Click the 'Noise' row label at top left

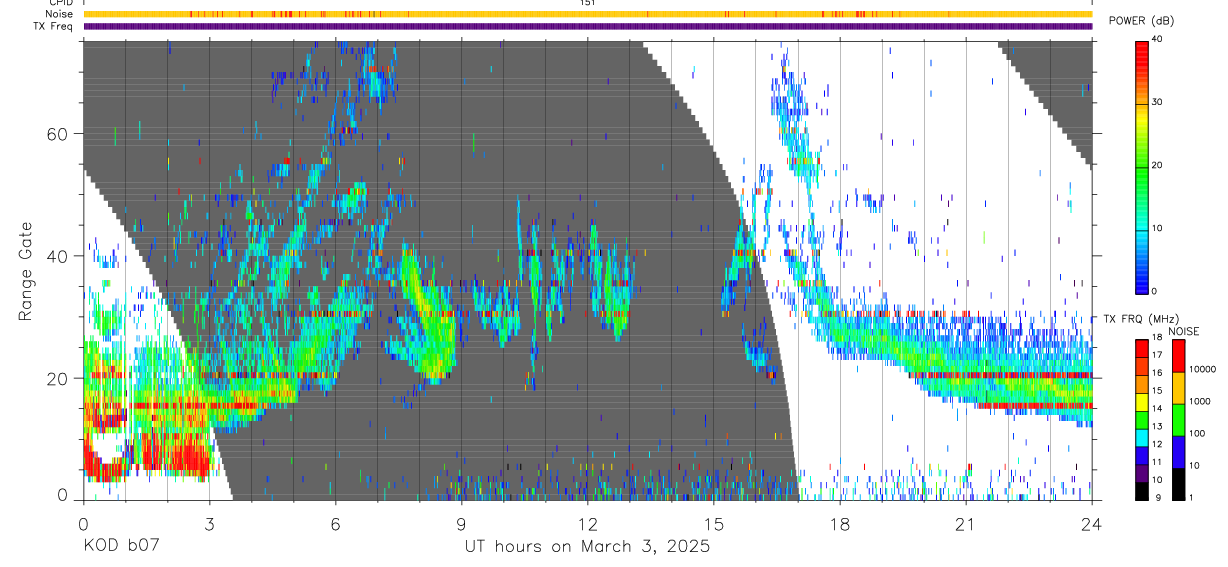[x=60, y=14]
